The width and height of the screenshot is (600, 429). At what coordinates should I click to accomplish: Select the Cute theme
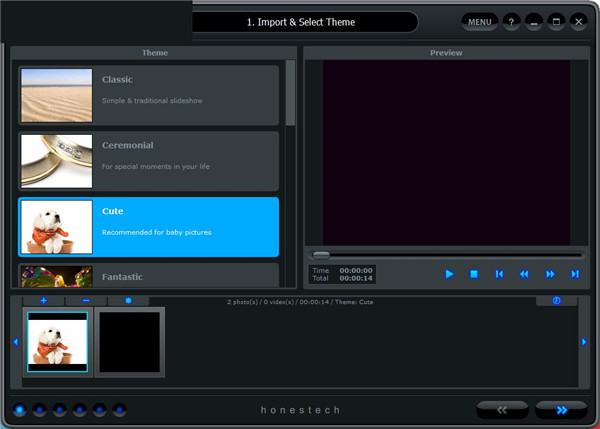[x=149, y=226]
